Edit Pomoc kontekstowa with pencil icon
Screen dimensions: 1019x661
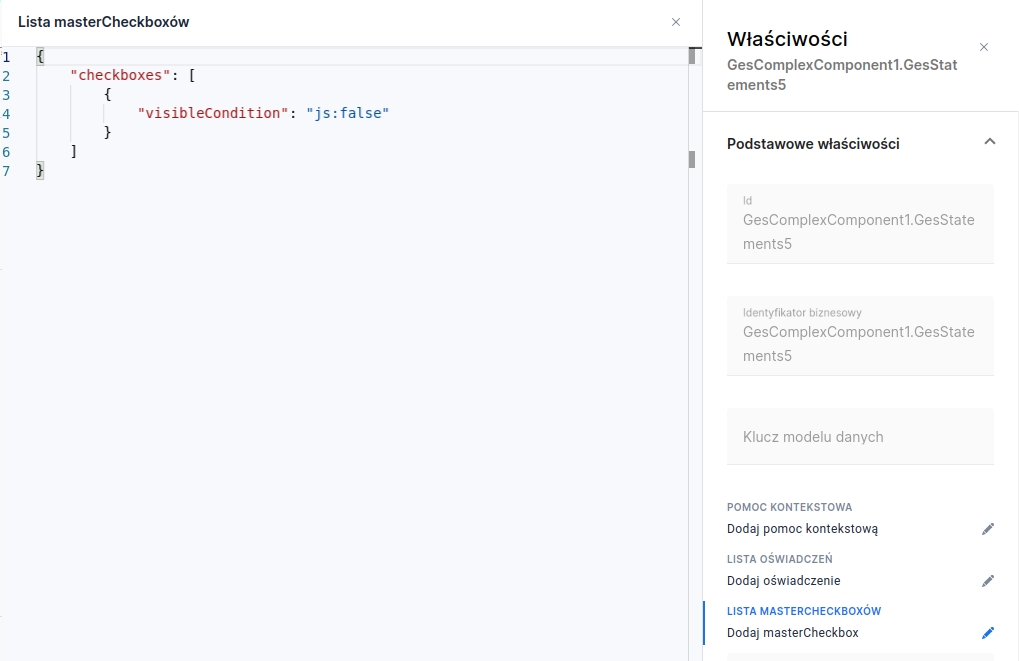click(x=988, y=529)
